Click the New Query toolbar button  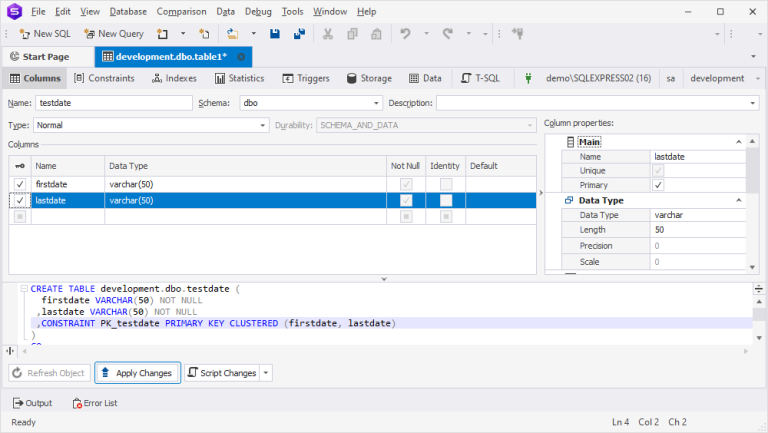tap(114, 33)
